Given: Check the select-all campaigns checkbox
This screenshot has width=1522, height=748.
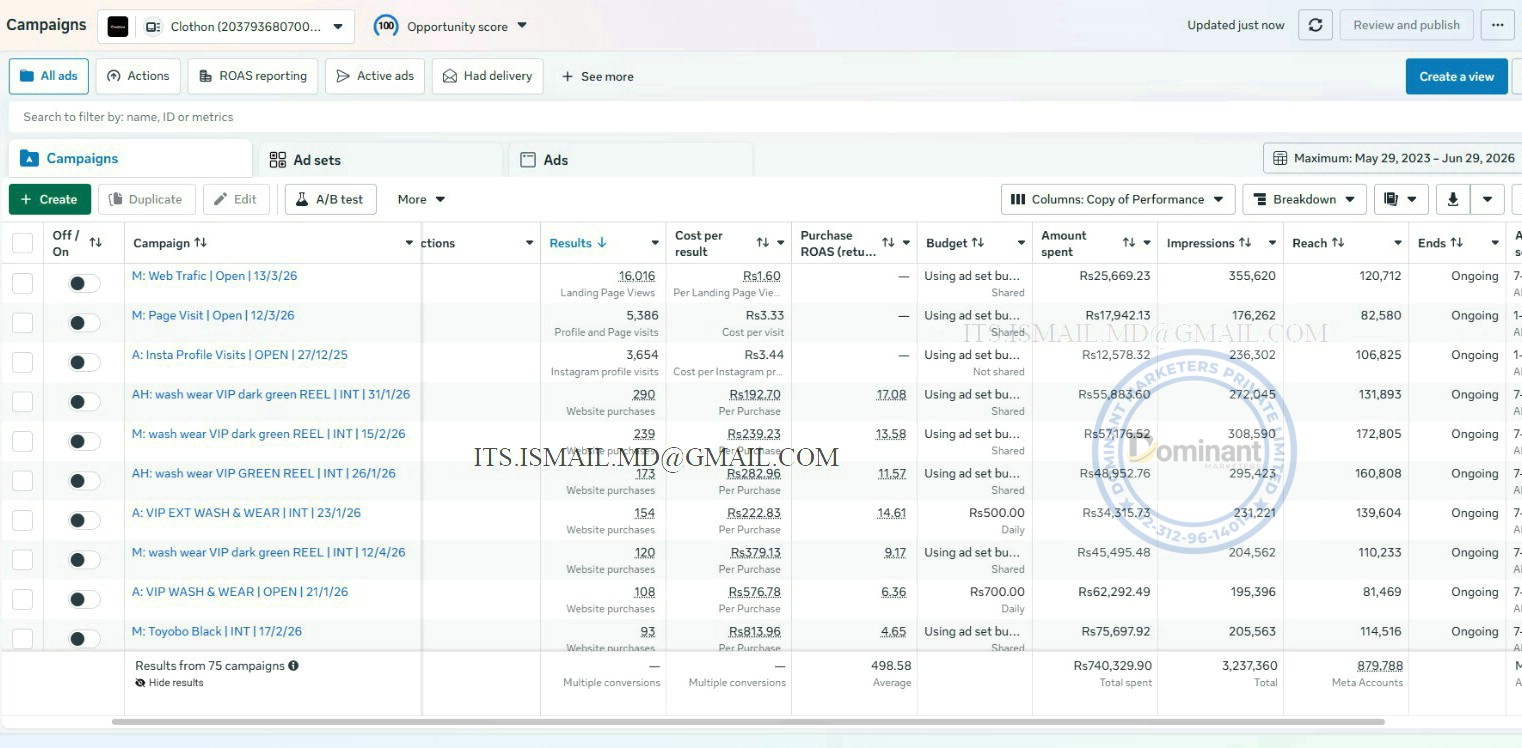Looking at the screenshot, I should click(22, 243).
